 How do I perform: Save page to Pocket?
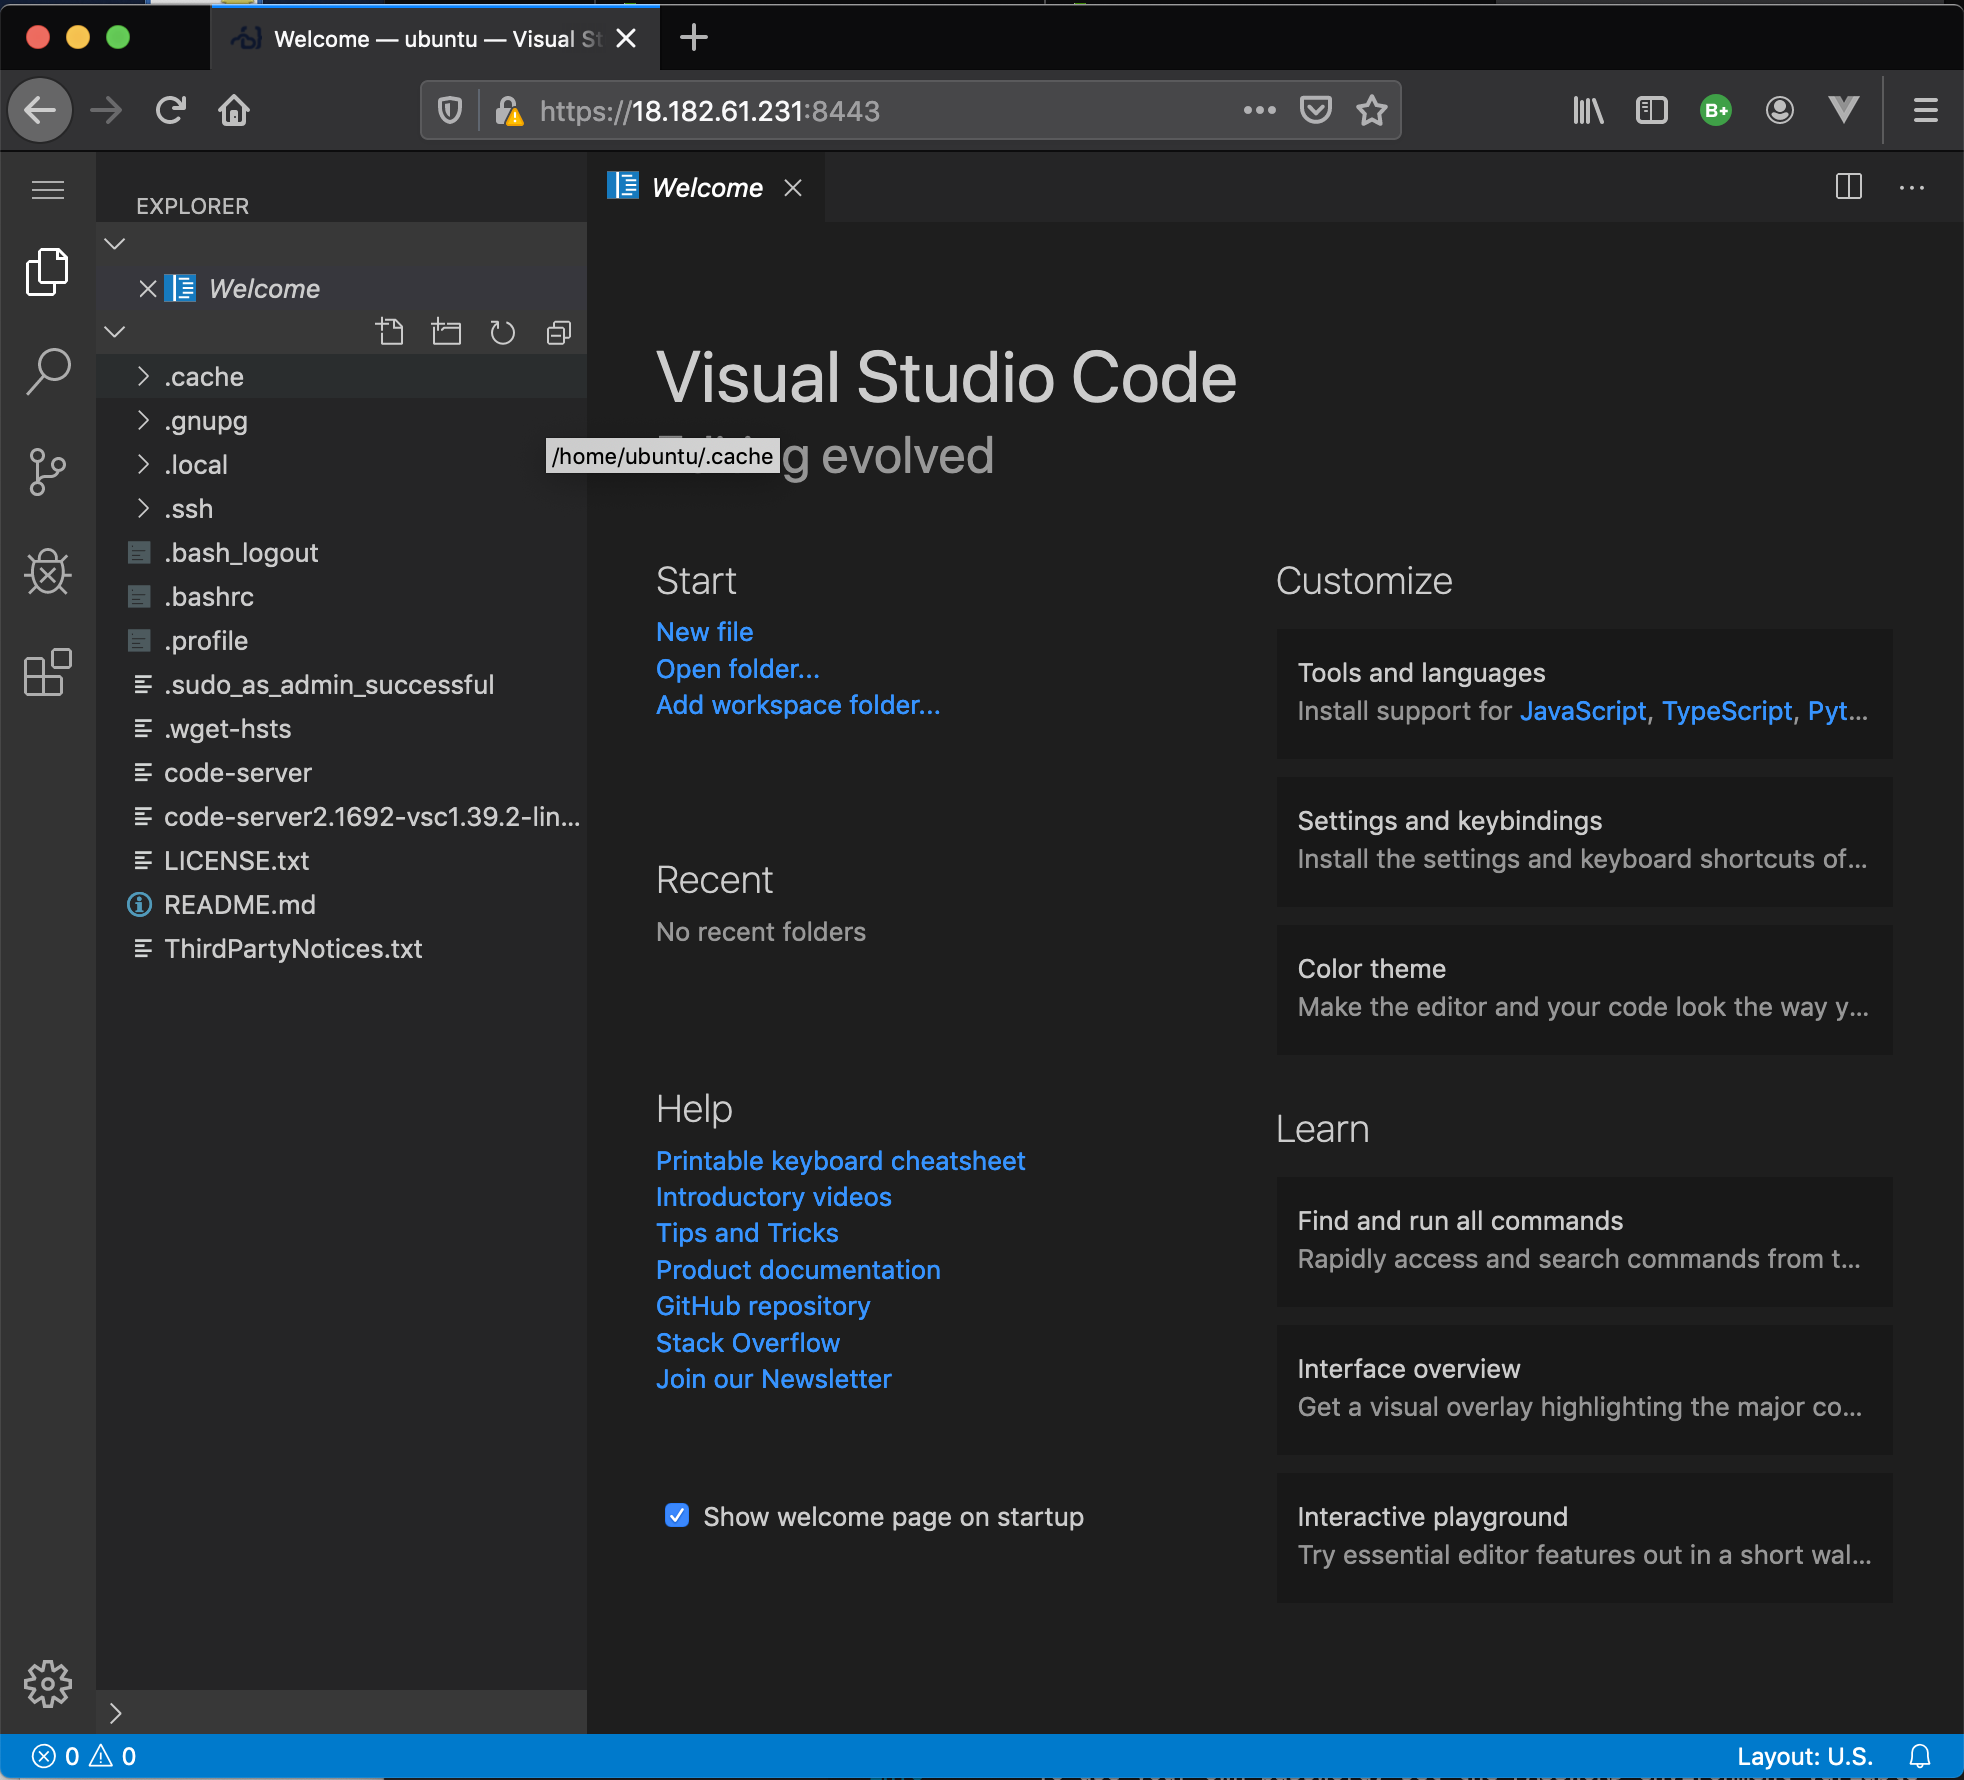point(1315,110)
